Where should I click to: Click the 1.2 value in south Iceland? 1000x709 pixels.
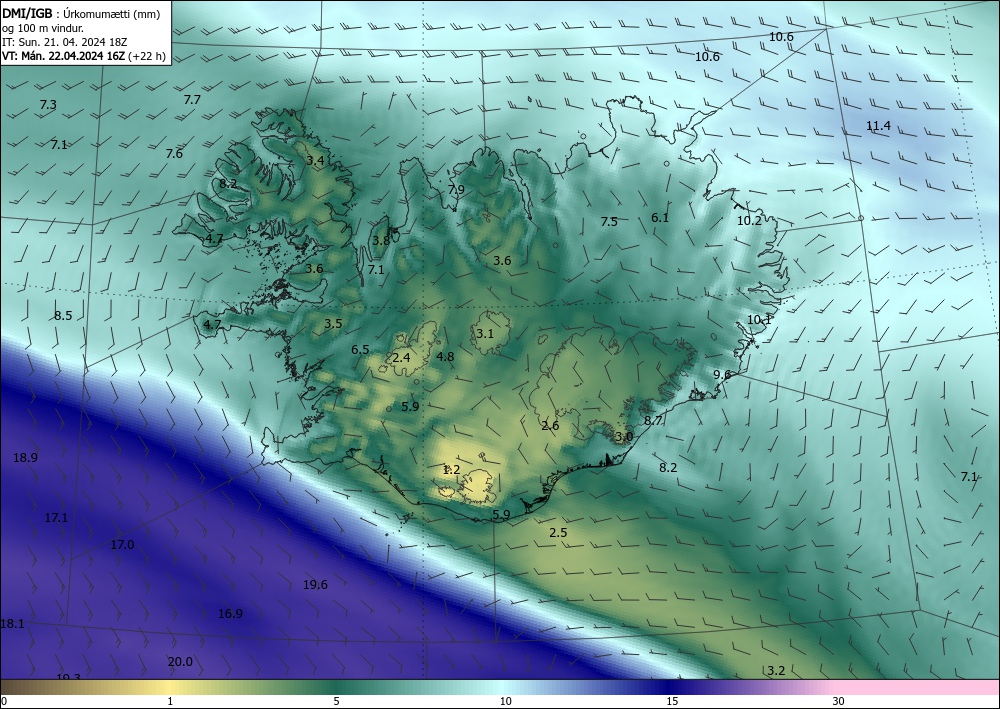452,470
